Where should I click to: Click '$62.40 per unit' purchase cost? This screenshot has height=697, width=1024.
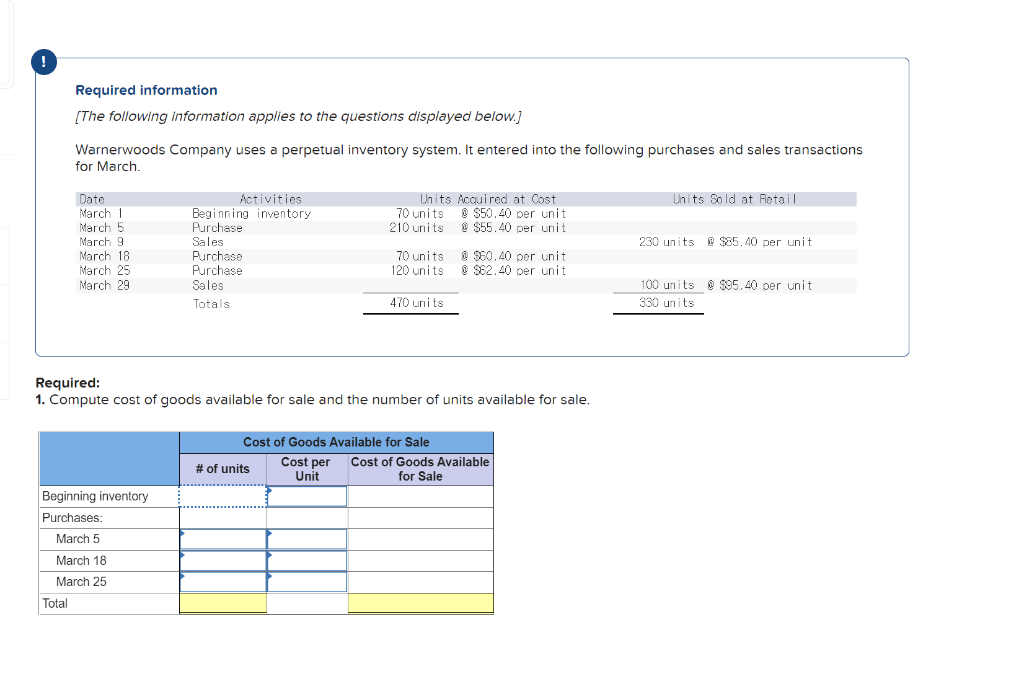(x=520, y=271)
